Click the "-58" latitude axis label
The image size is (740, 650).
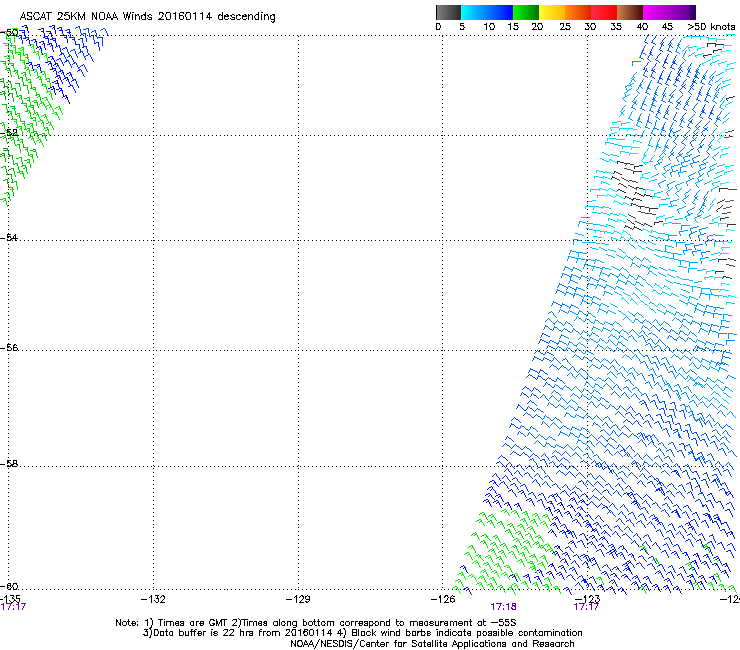pos(9,464)
